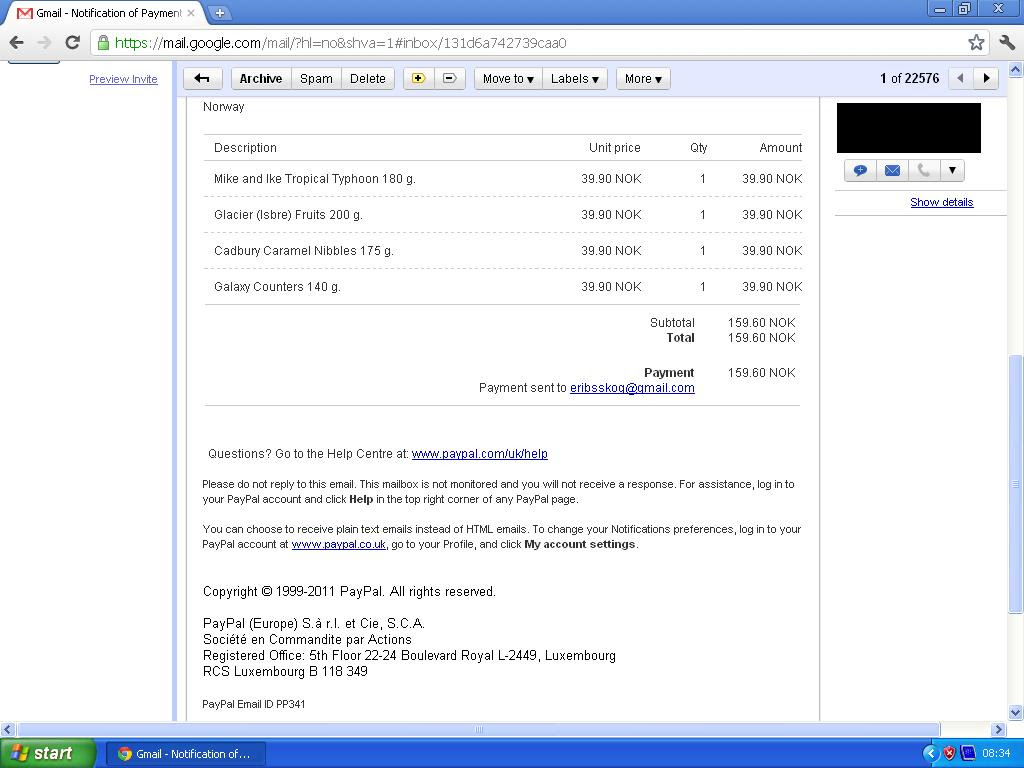
Task: Click the Description column header
Action: pos(245,148)
